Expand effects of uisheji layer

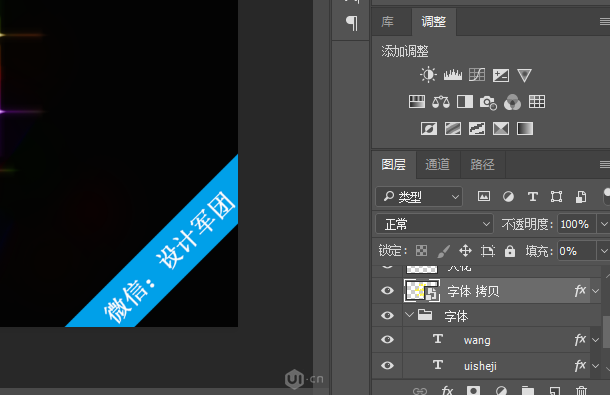pos(596,366)
